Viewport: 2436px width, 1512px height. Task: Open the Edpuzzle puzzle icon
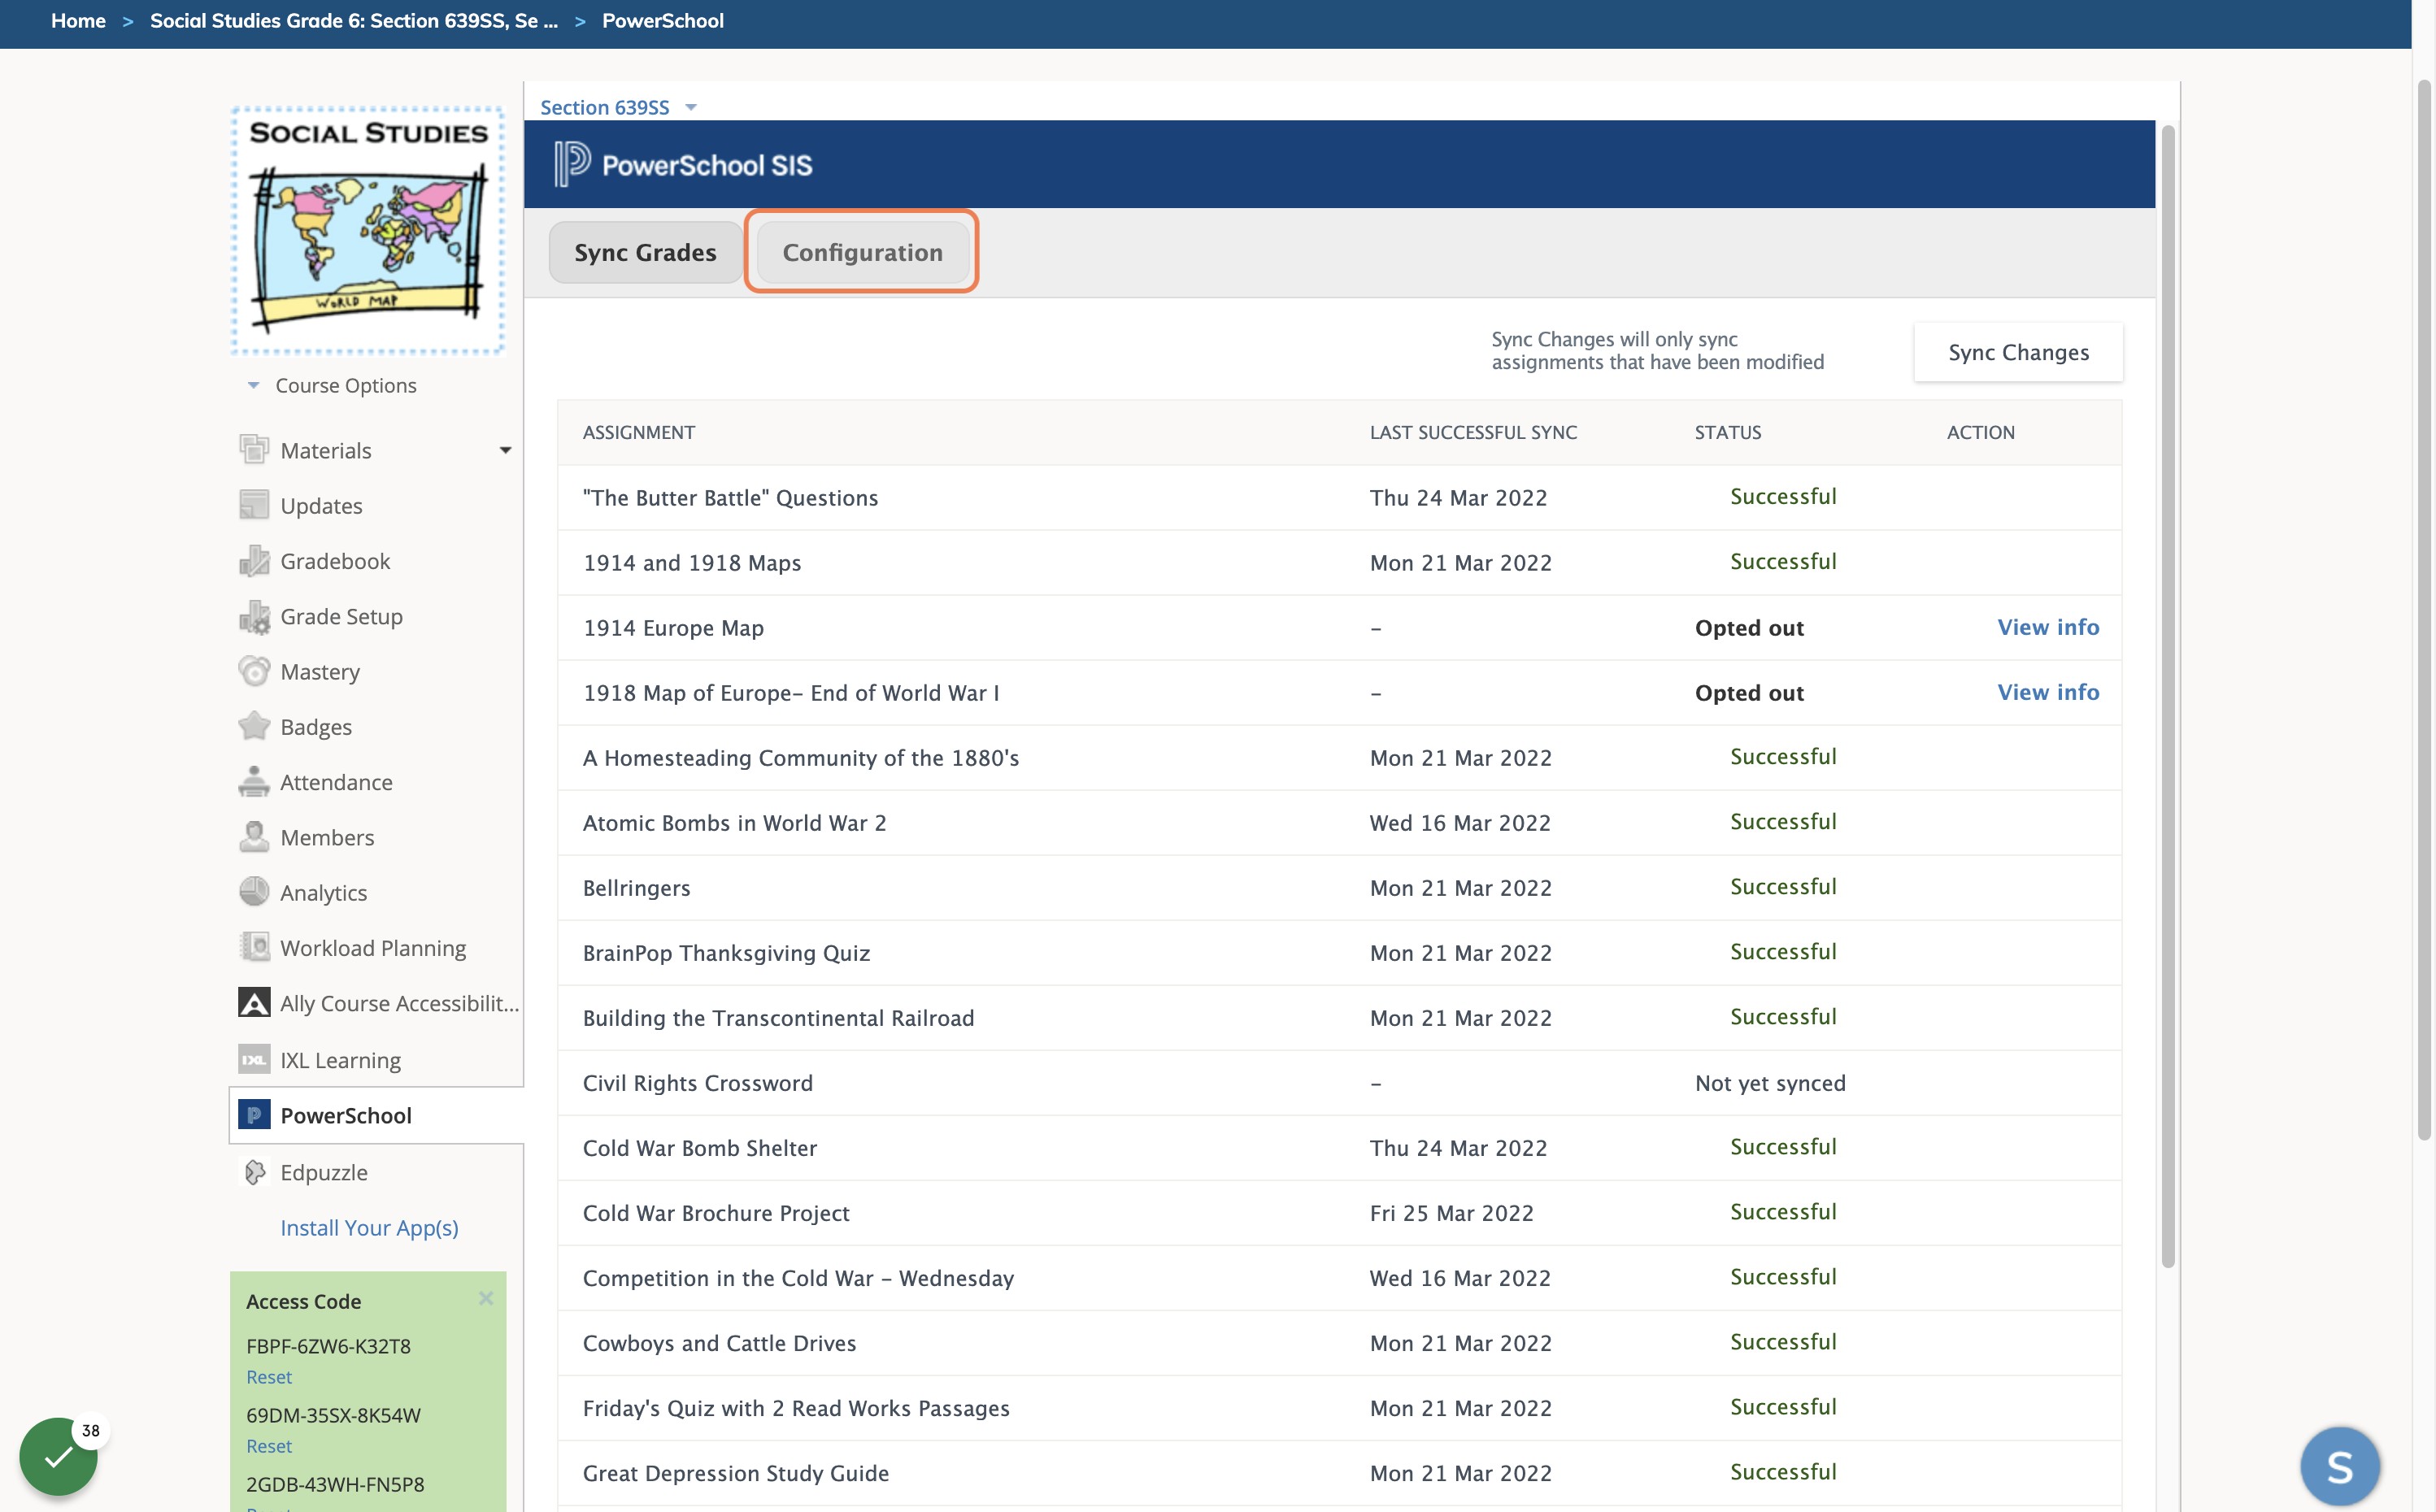point(254,1172)
